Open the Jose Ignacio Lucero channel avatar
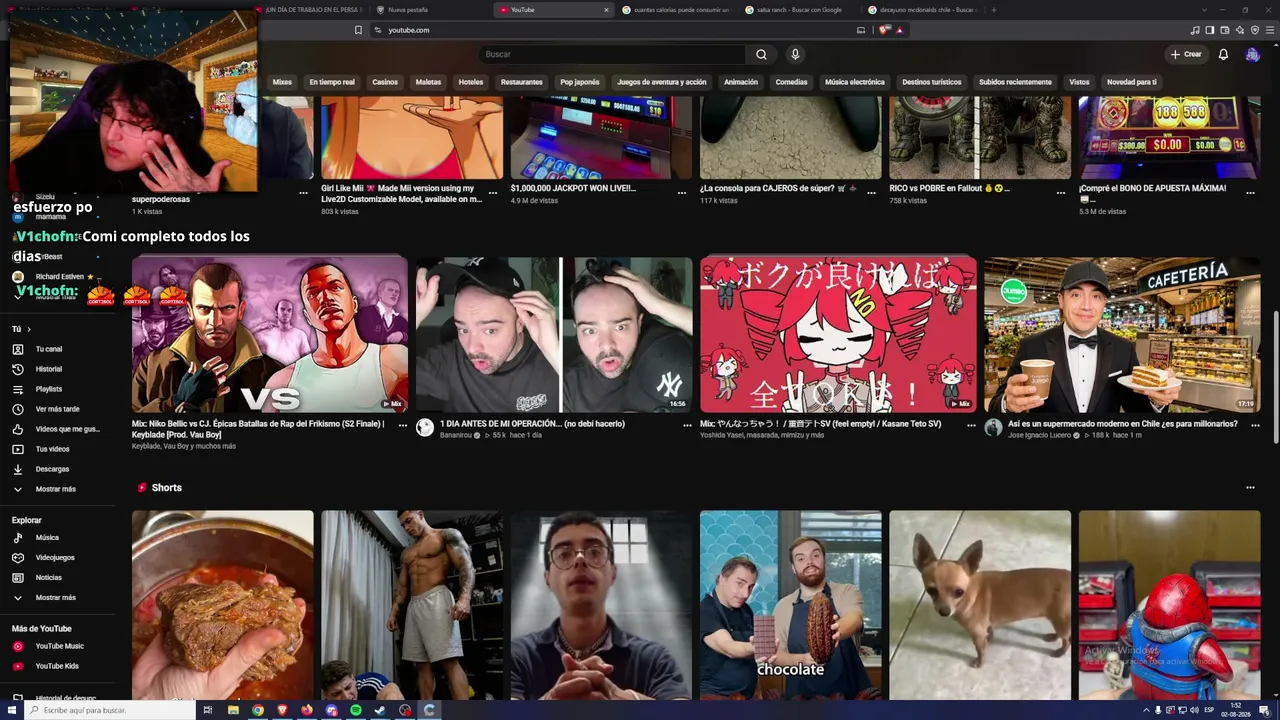This screenshot has height=720, width=1280. (x=993, y=428)
